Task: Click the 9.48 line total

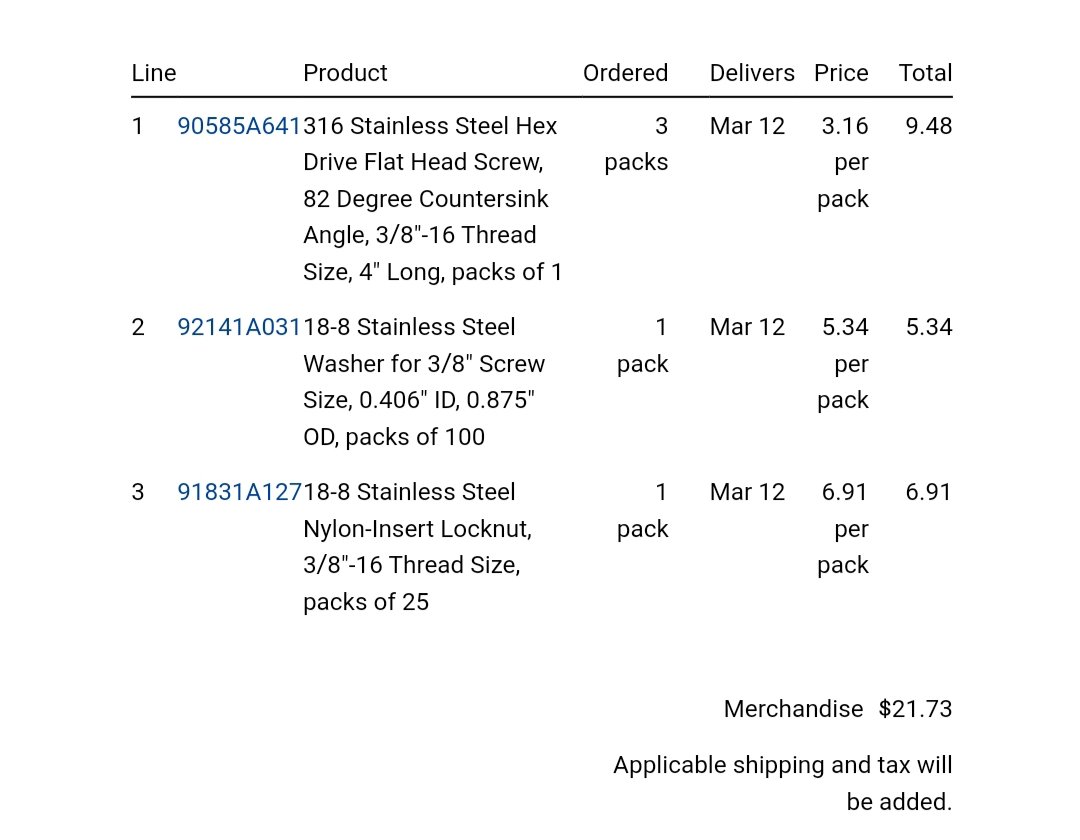Action: point(928,126)
